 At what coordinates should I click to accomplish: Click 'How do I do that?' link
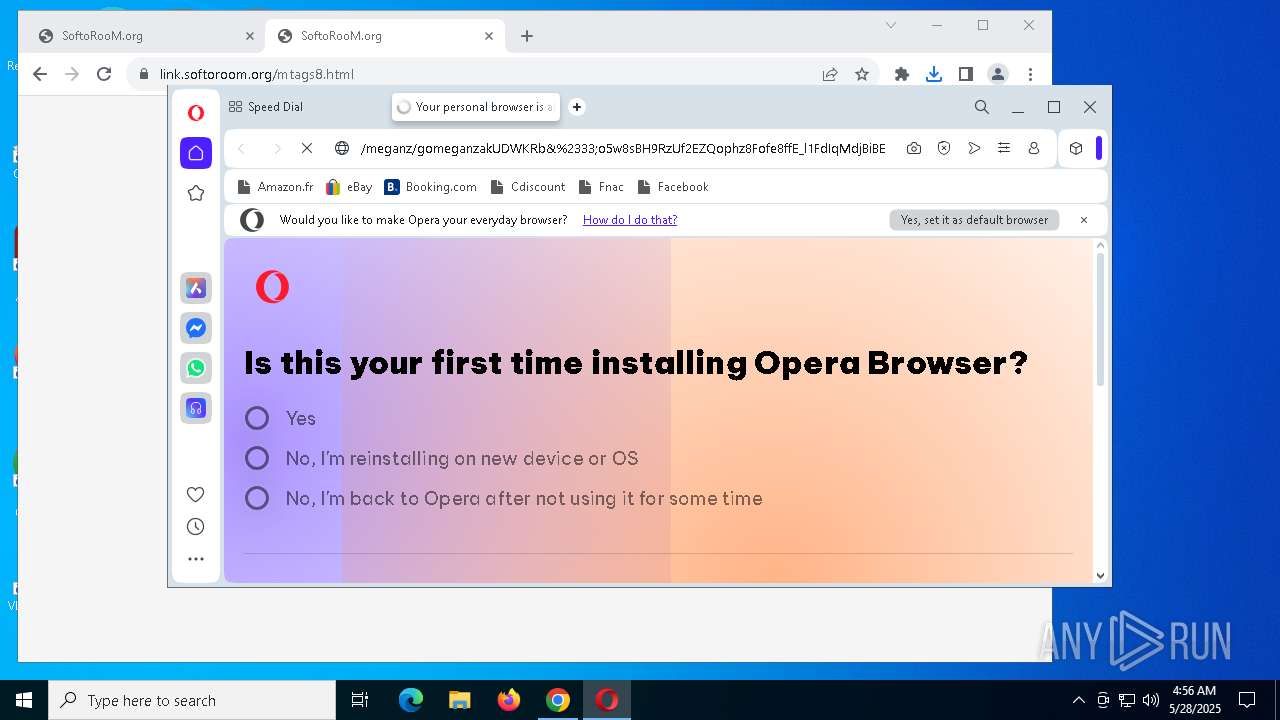coord(630,220)
